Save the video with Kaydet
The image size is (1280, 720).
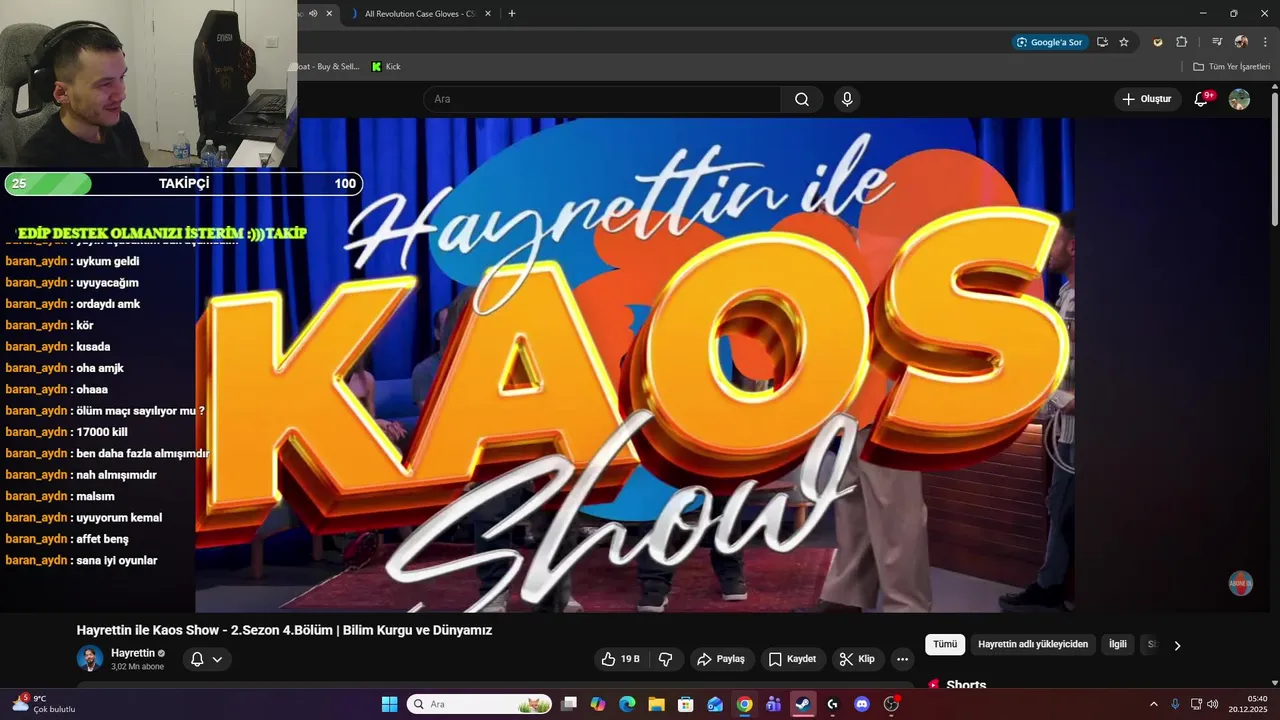792,659
